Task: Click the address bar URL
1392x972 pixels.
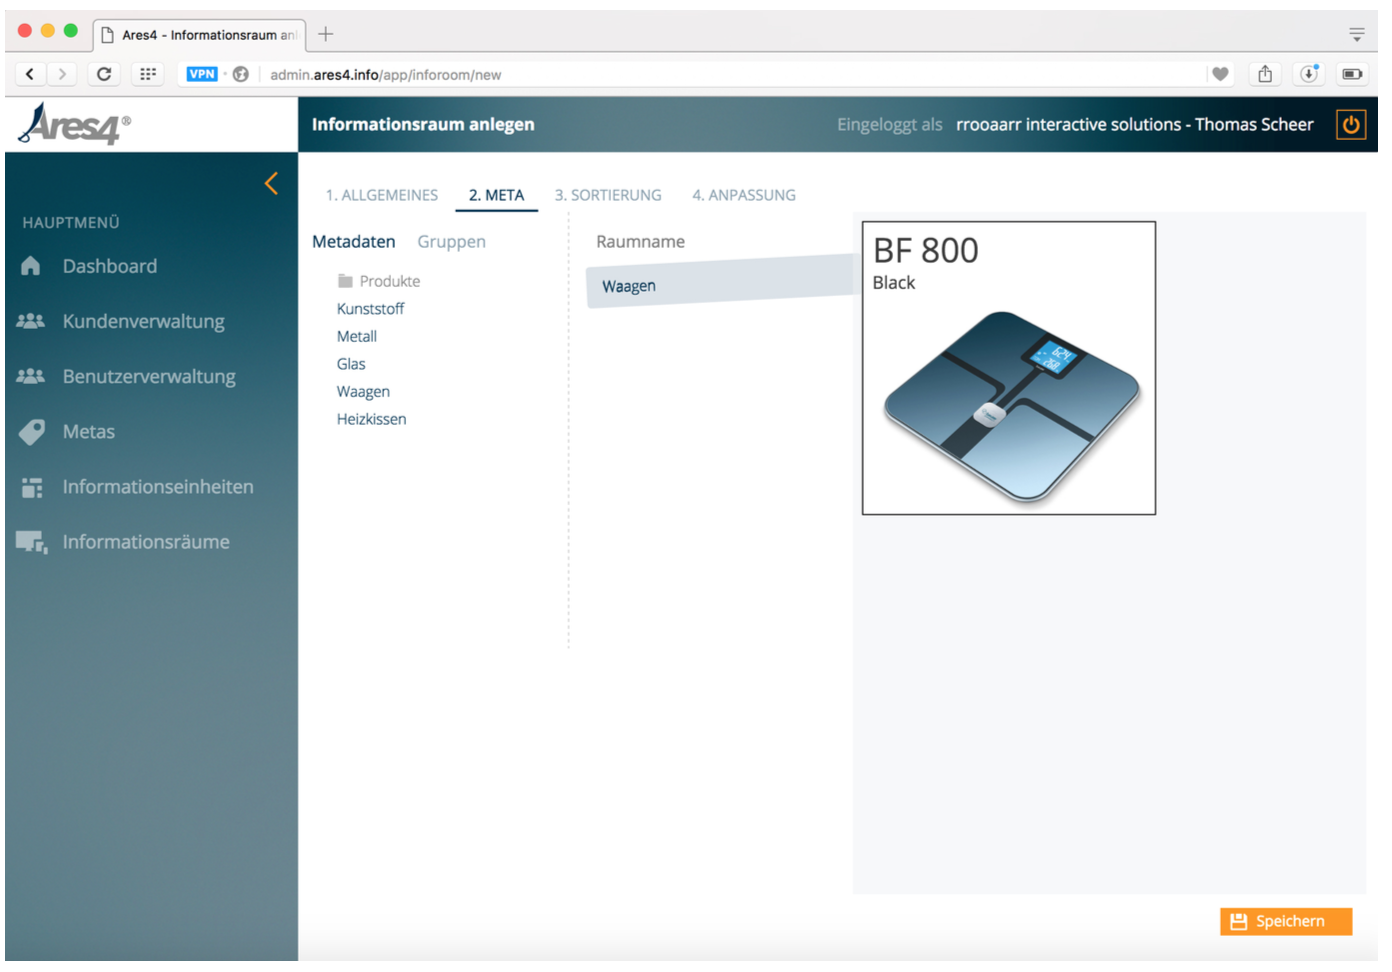Action: [386, 75]
